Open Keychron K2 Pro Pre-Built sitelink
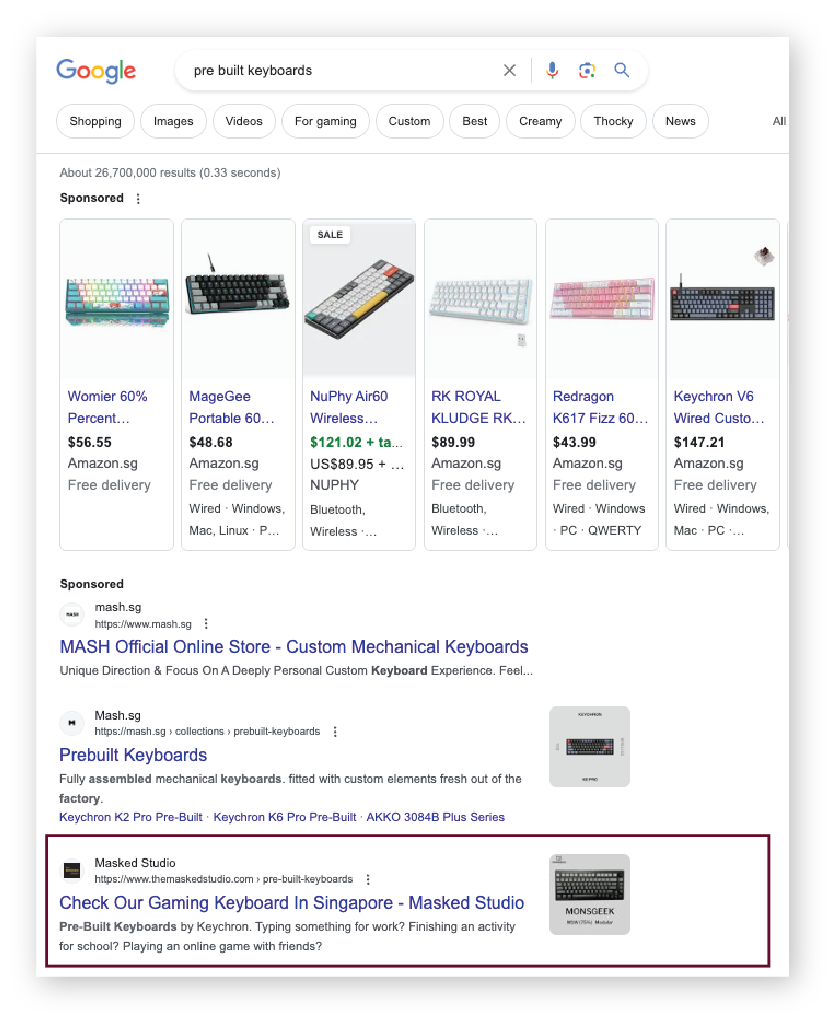This screenshot has width=836, height=1024. [131, 817]
